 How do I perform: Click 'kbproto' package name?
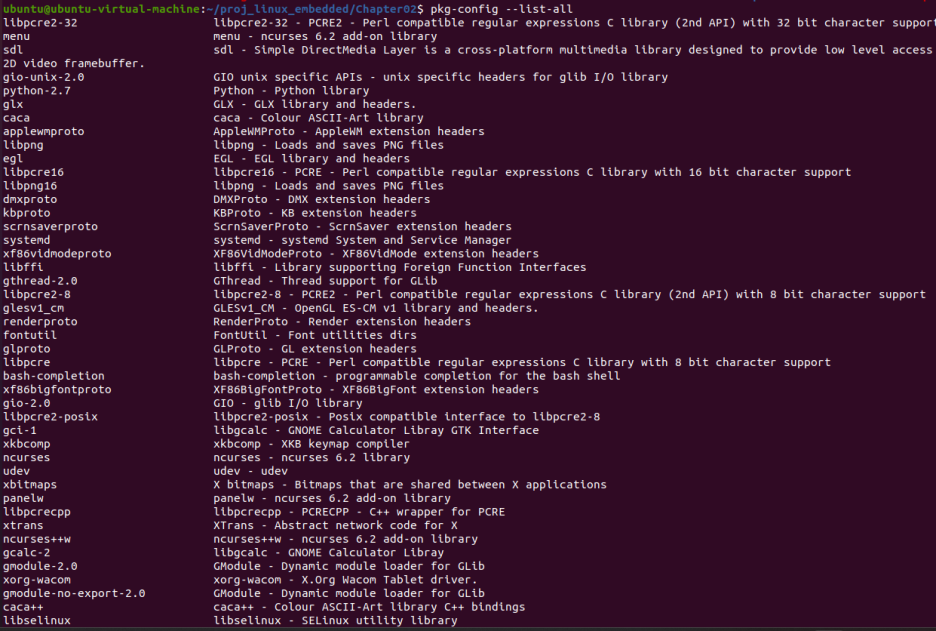point(27,213)
